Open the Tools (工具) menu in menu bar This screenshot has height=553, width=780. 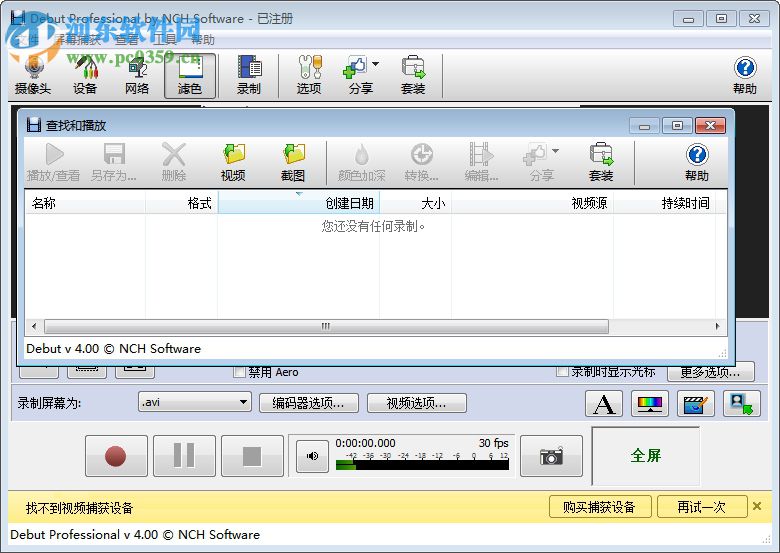[x=165, y=40]
